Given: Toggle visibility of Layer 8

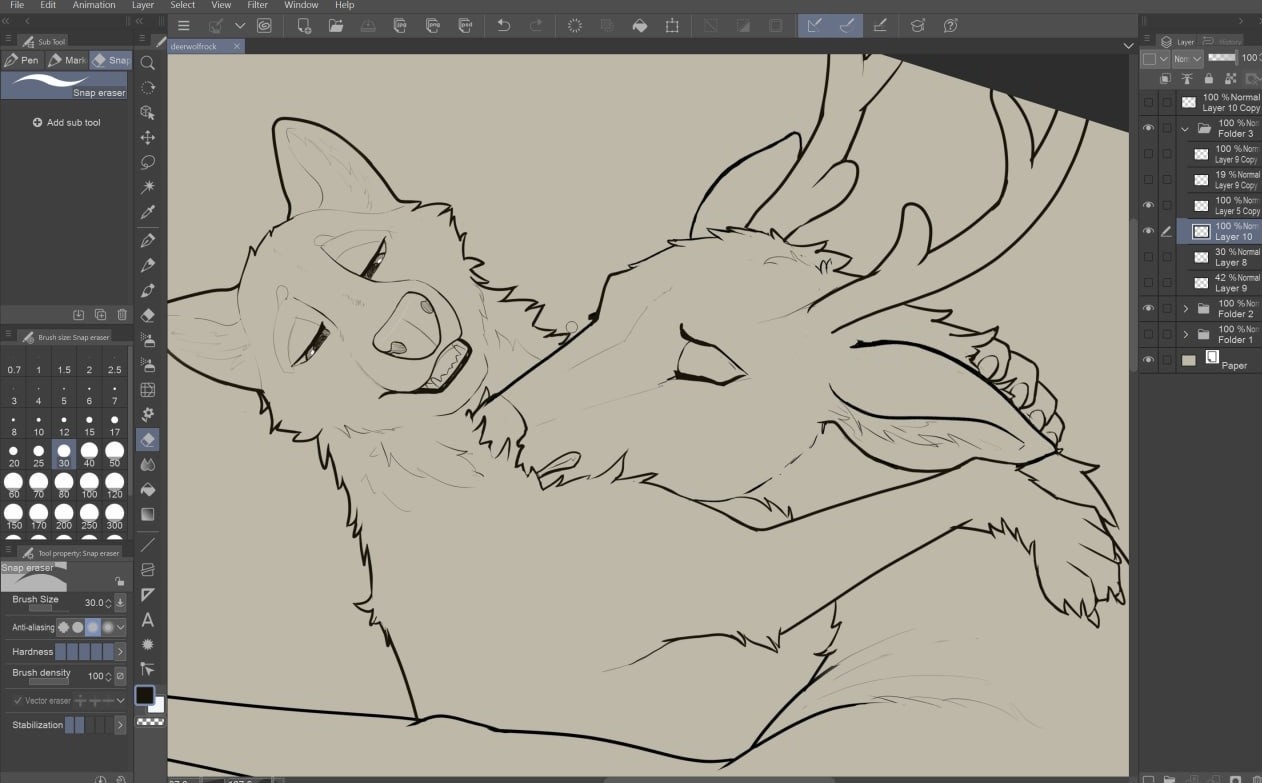Looking at the screenshot, I should pyautogui.click(x=1148, y=257).
